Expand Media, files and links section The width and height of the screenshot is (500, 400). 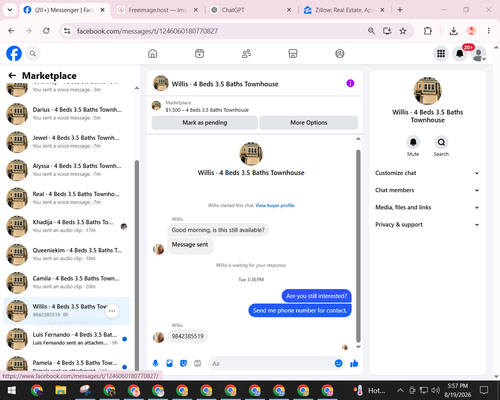[x=426, y=207]
